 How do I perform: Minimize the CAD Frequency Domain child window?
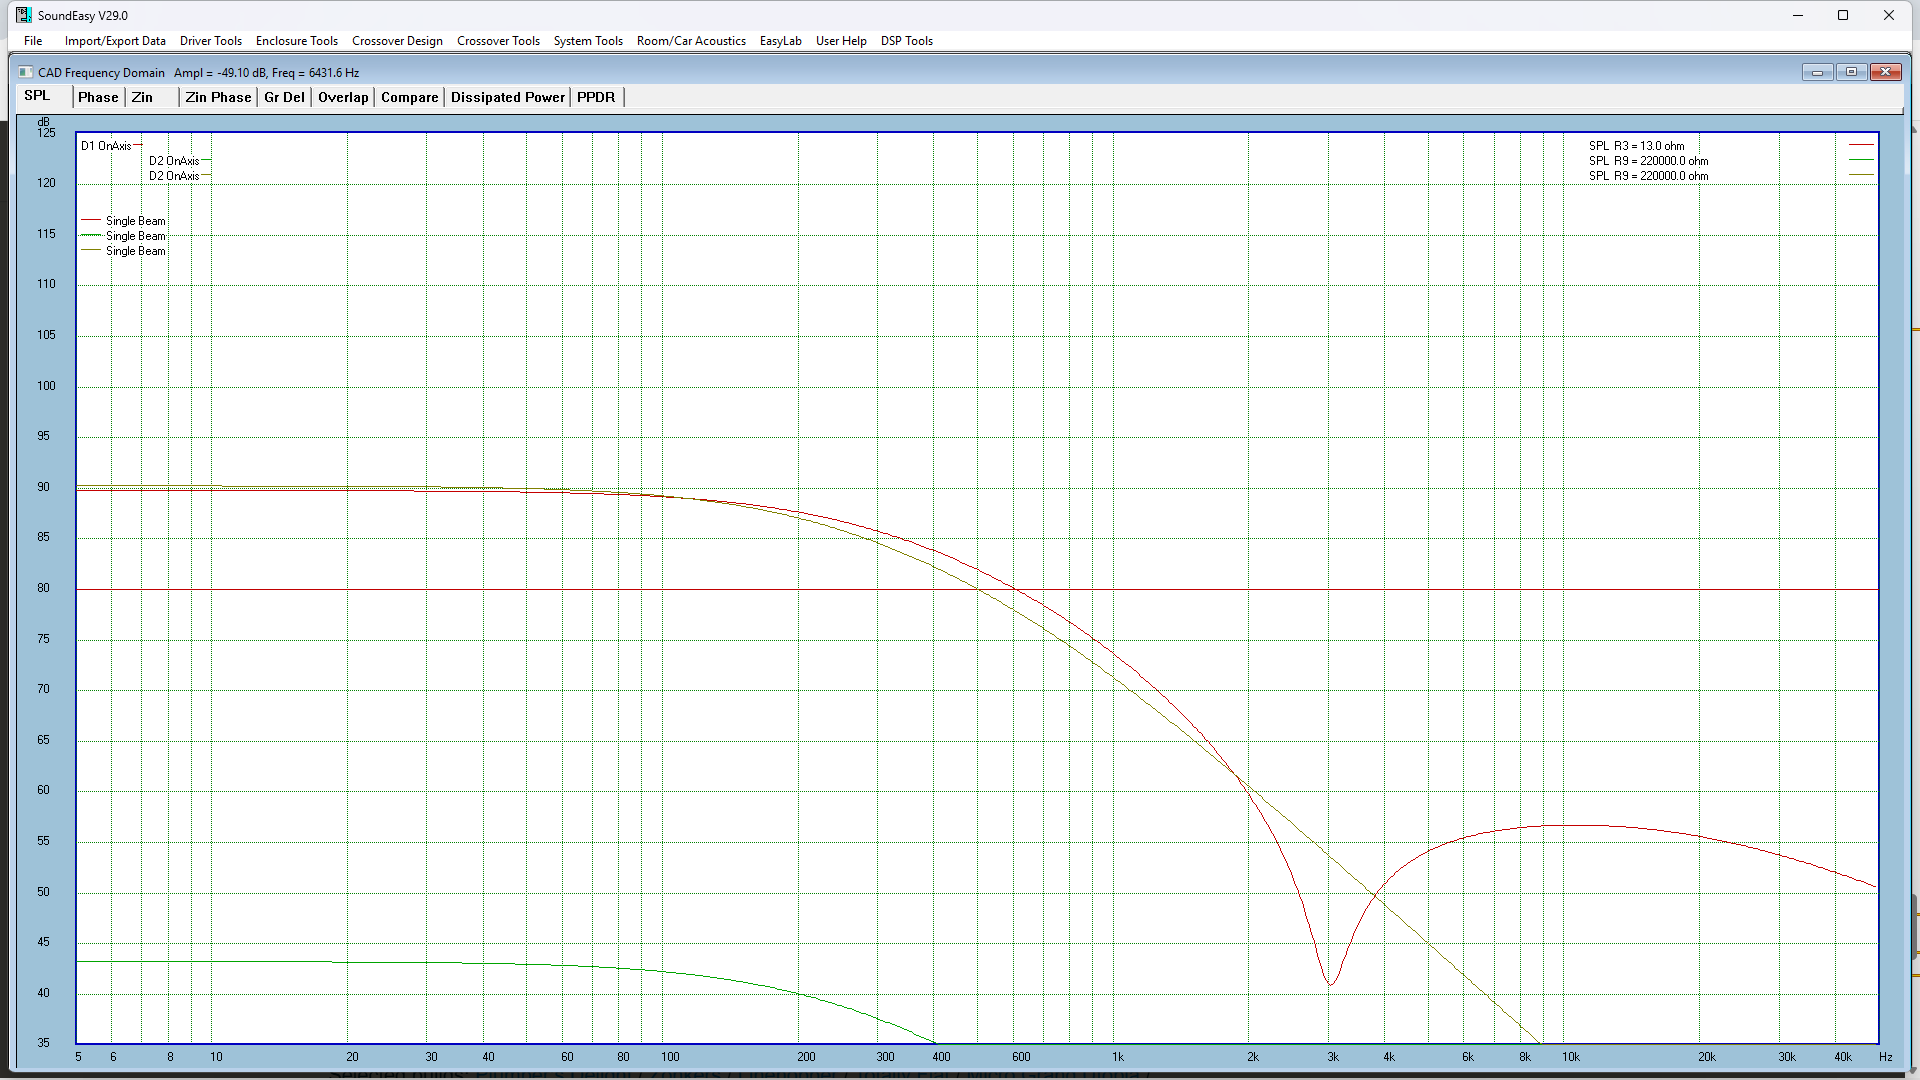[x=1817, y=72]
